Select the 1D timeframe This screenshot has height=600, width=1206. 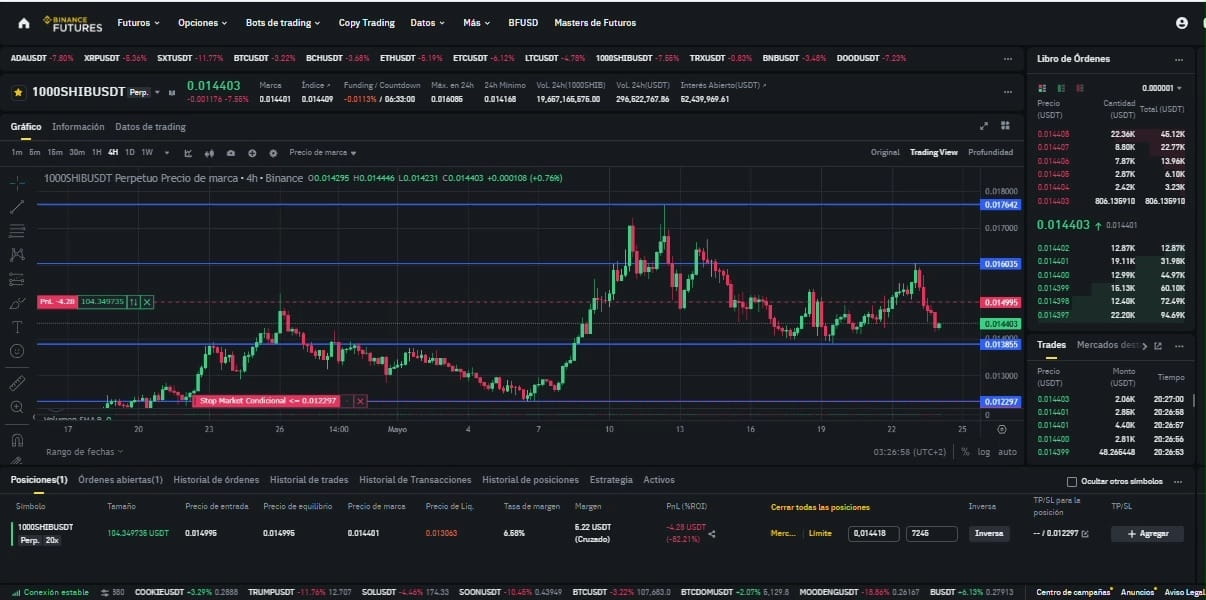click(130, 153)
